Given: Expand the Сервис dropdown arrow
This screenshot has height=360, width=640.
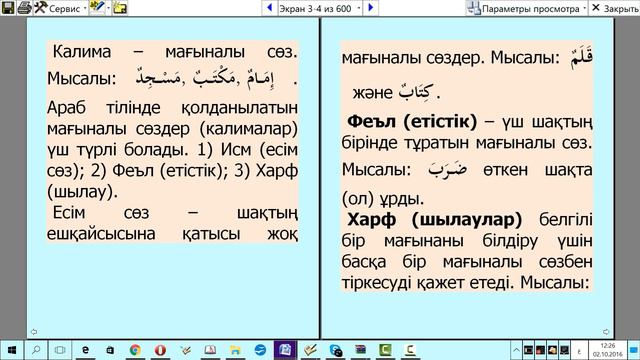Looking at the screenshot, I should pyautogui.click(x=85, y=8).
